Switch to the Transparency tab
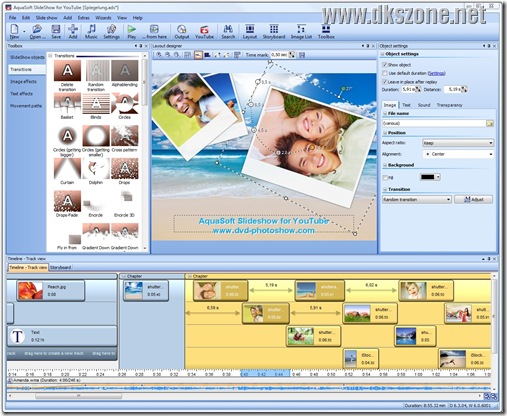 coord(449,105)
